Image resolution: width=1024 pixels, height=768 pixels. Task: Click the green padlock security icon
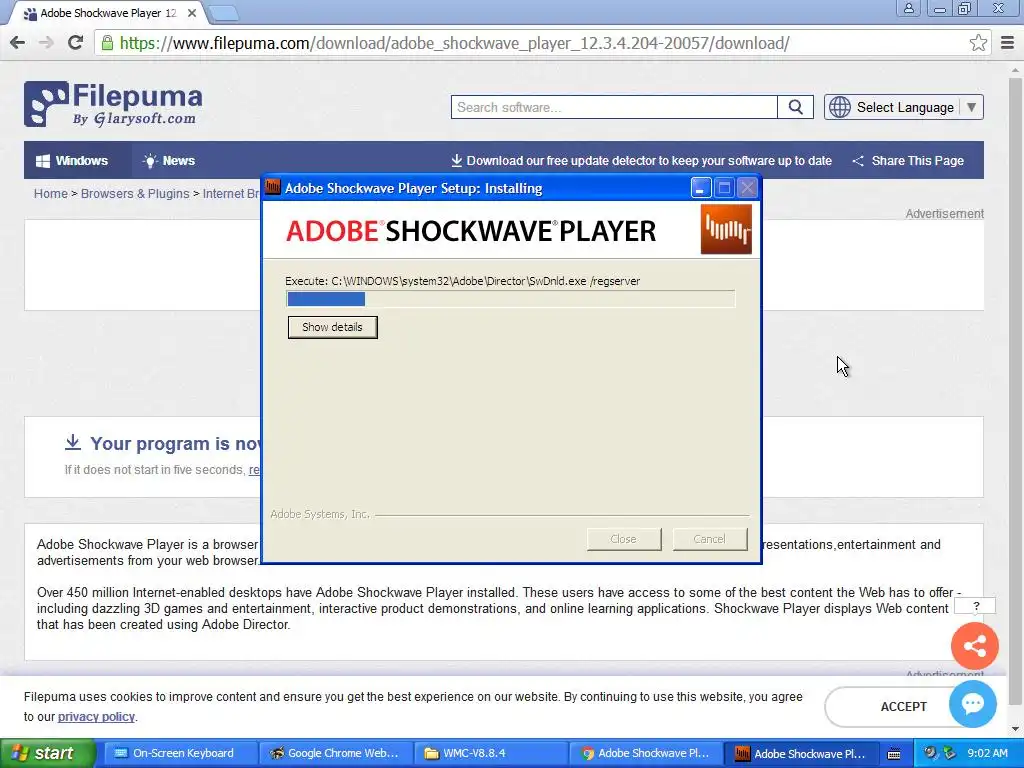[107, 43]
